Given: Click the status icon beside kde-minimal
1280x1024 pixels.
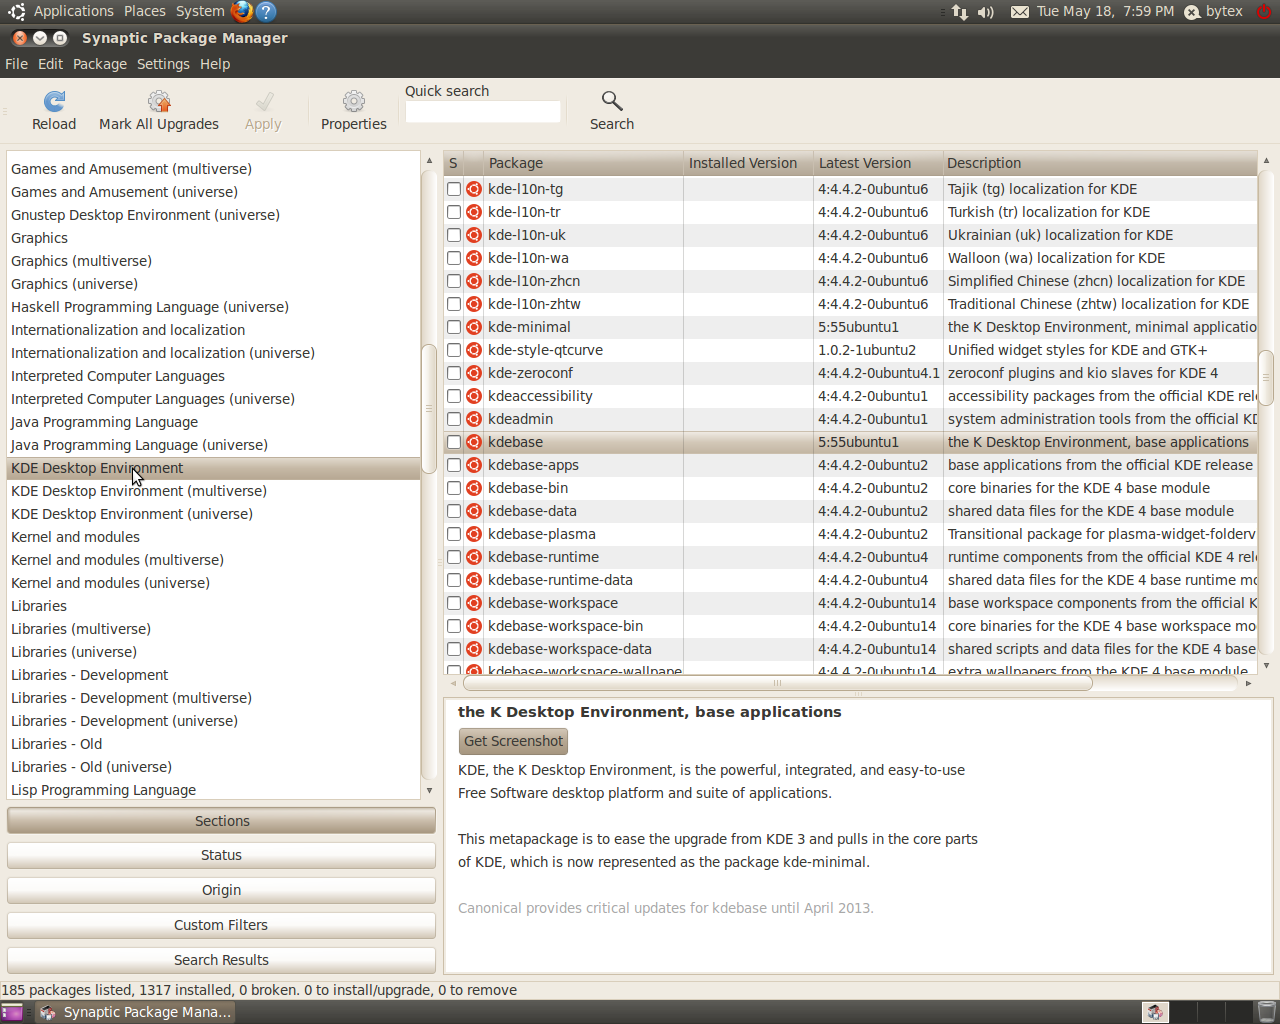Looking at the screenshot, I should pyautogui.click(x=474, y=327).
